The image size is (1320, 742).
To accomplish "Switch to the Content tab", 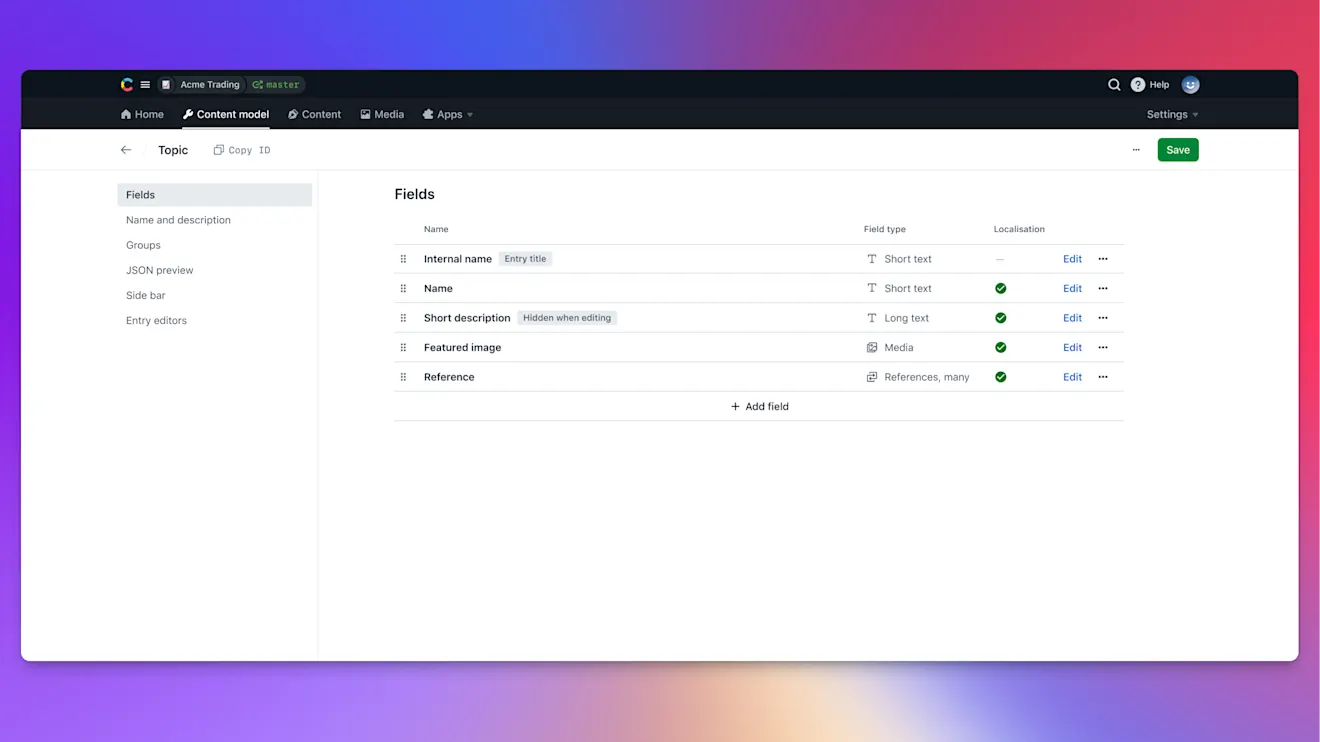I will (x=314, y=114).
